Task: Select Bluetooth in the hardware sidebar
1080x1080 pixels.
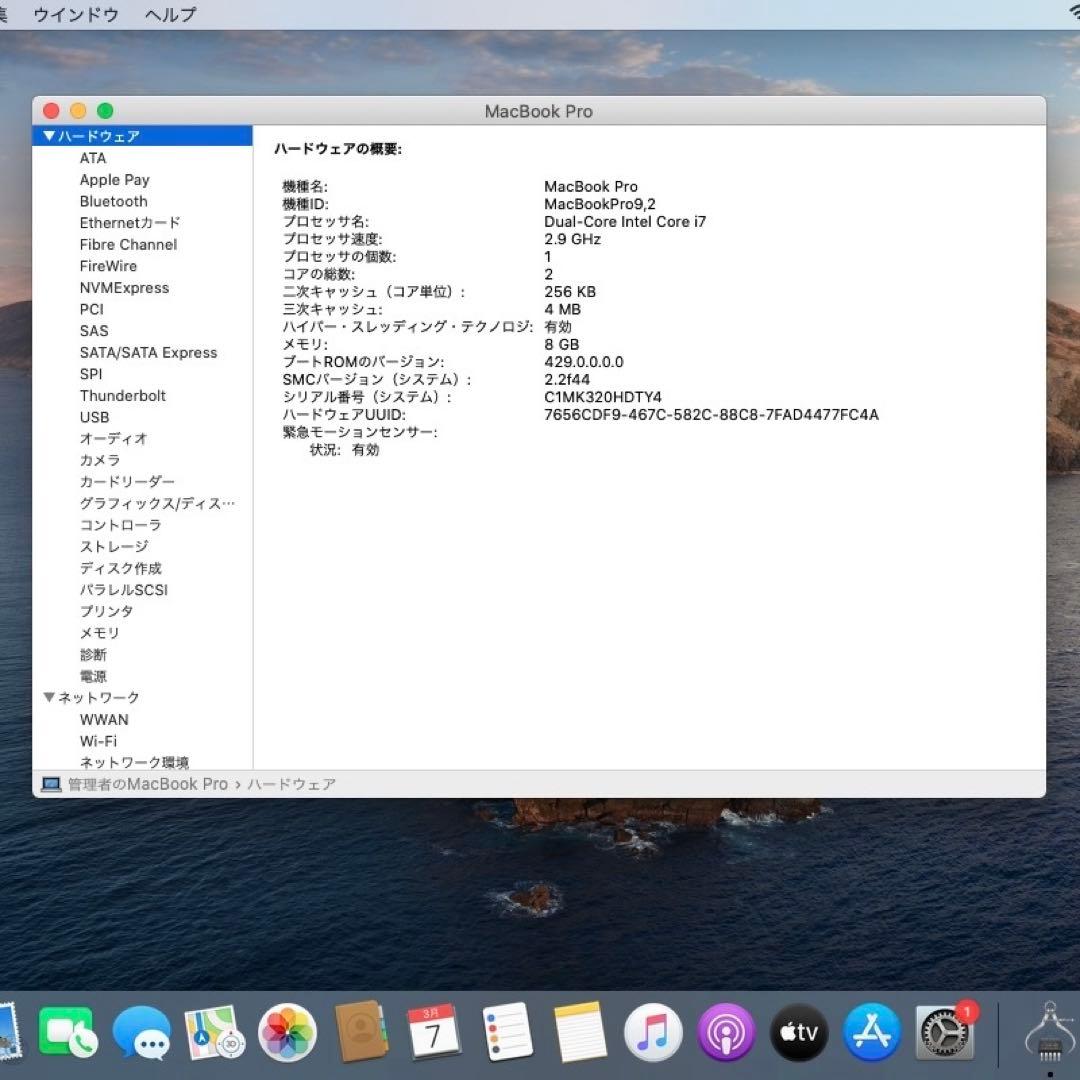Action: click(113, 201)
